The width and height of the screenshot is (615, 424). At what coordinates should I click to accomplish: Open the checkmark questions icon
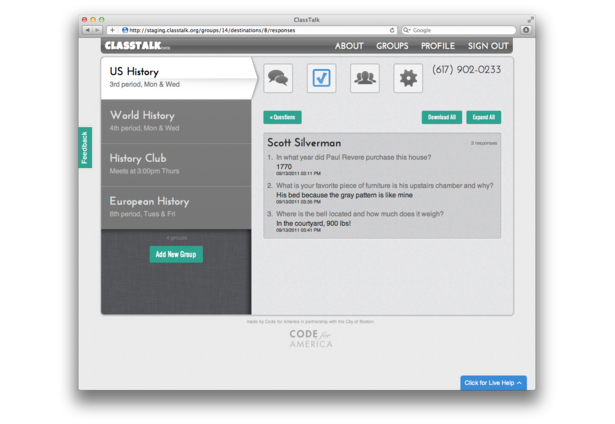(x=321, y=78)
